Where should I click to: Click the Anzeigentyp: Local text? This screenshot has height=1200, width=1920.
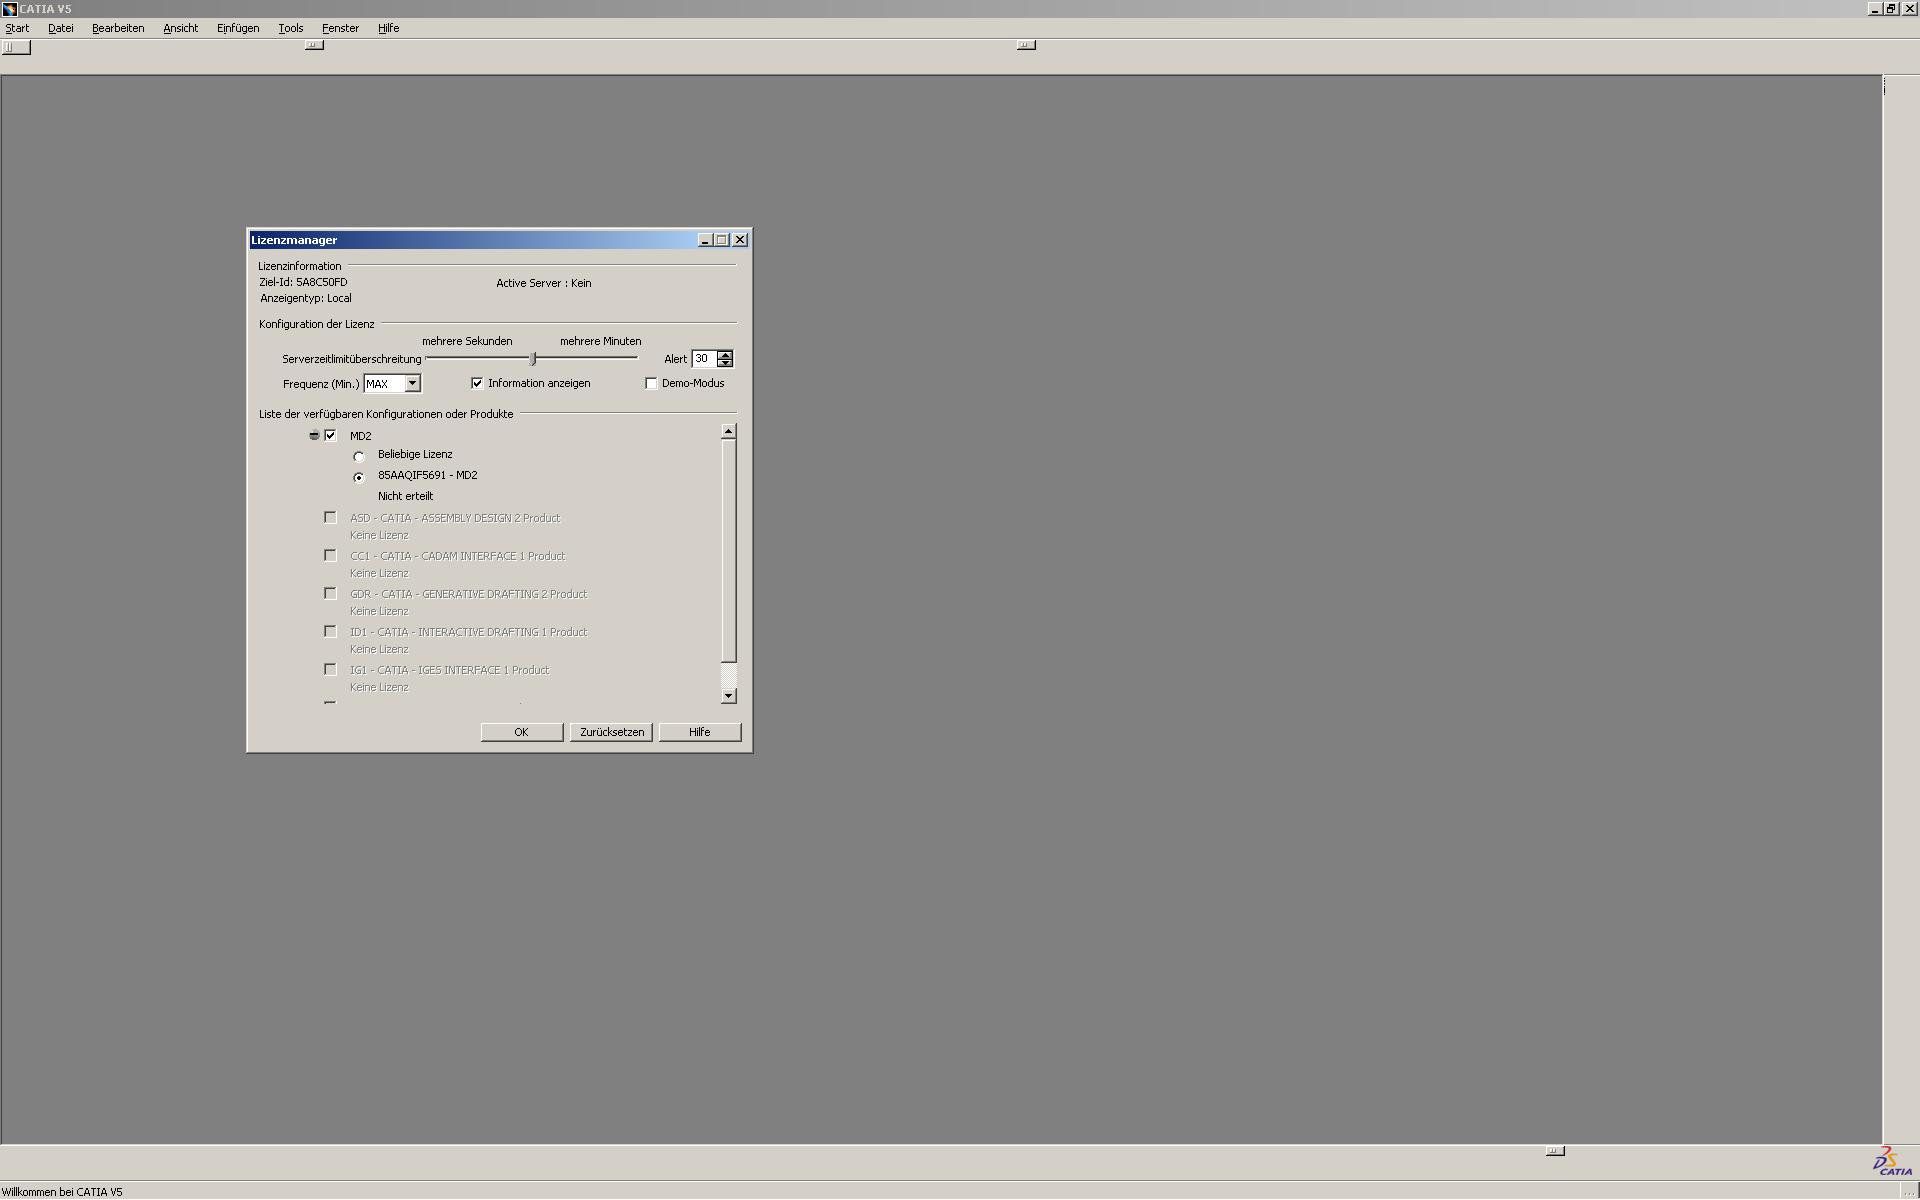(x=306, y=298)
